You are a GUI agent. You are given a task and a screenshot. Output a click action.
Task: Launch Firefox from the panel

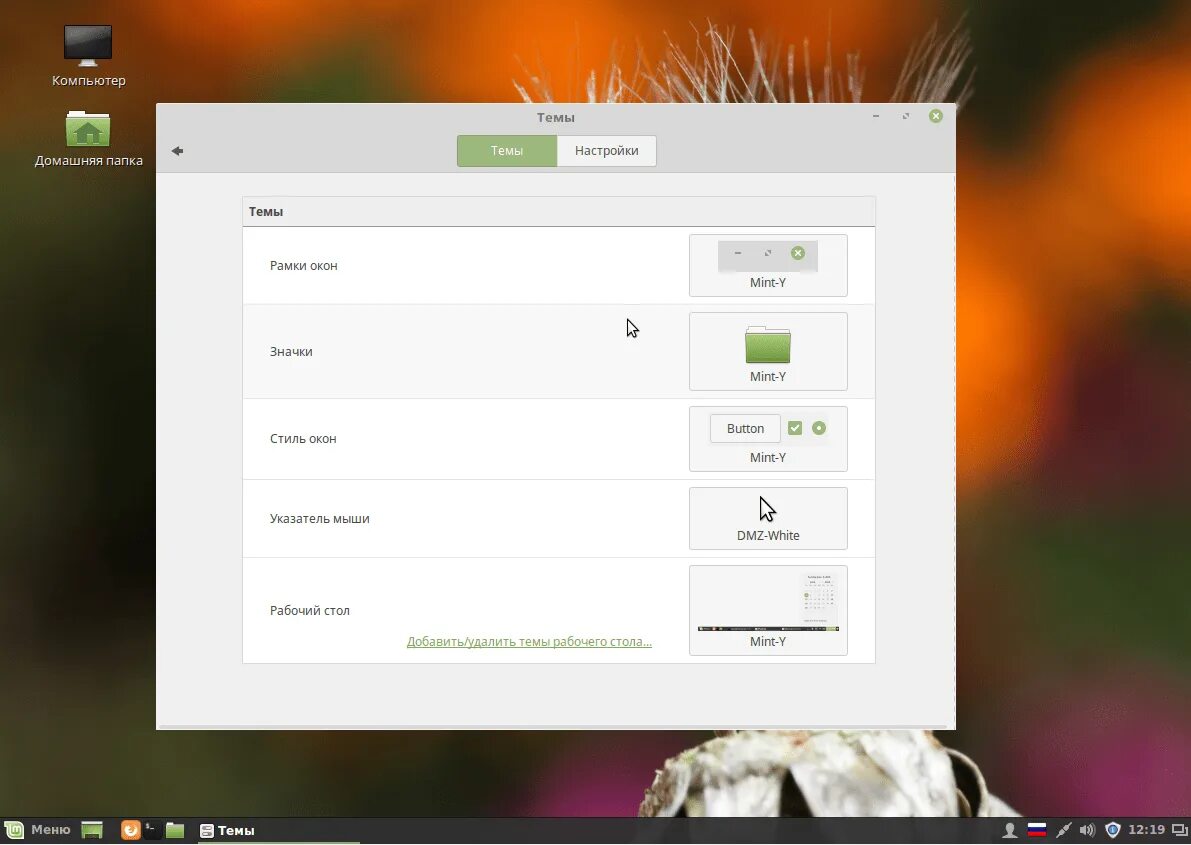131,830
